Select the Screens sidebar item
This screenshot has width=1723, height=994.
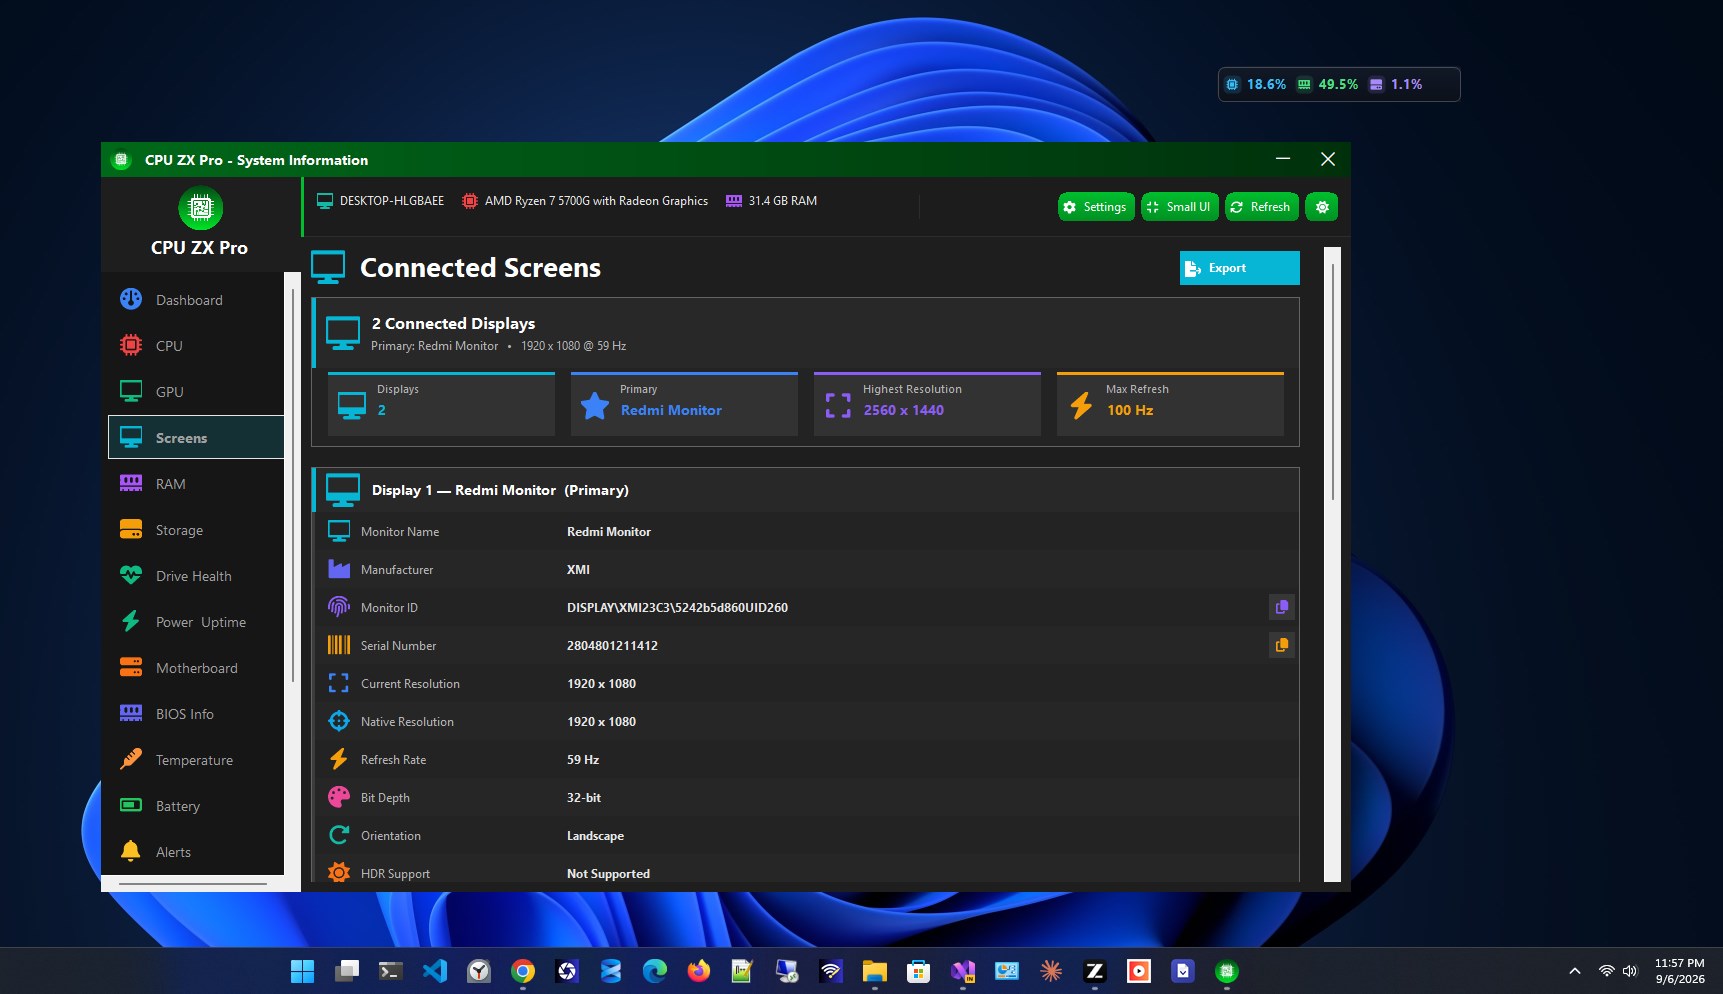(196, 438)
